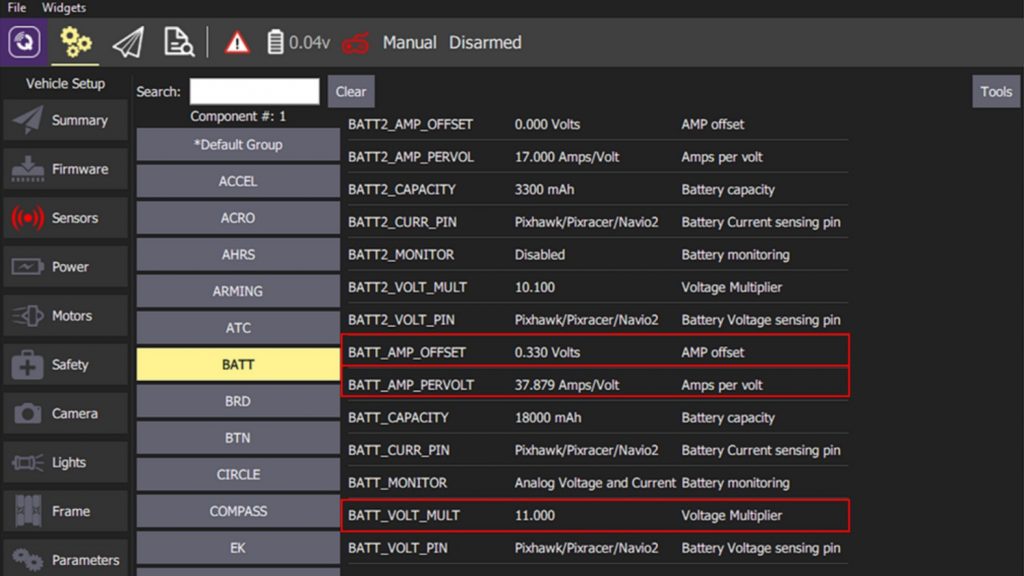Edit the BATT_VOLT_PIN parameter
The width and height of the screenshot is (1024, 576).
click(597, 548)
